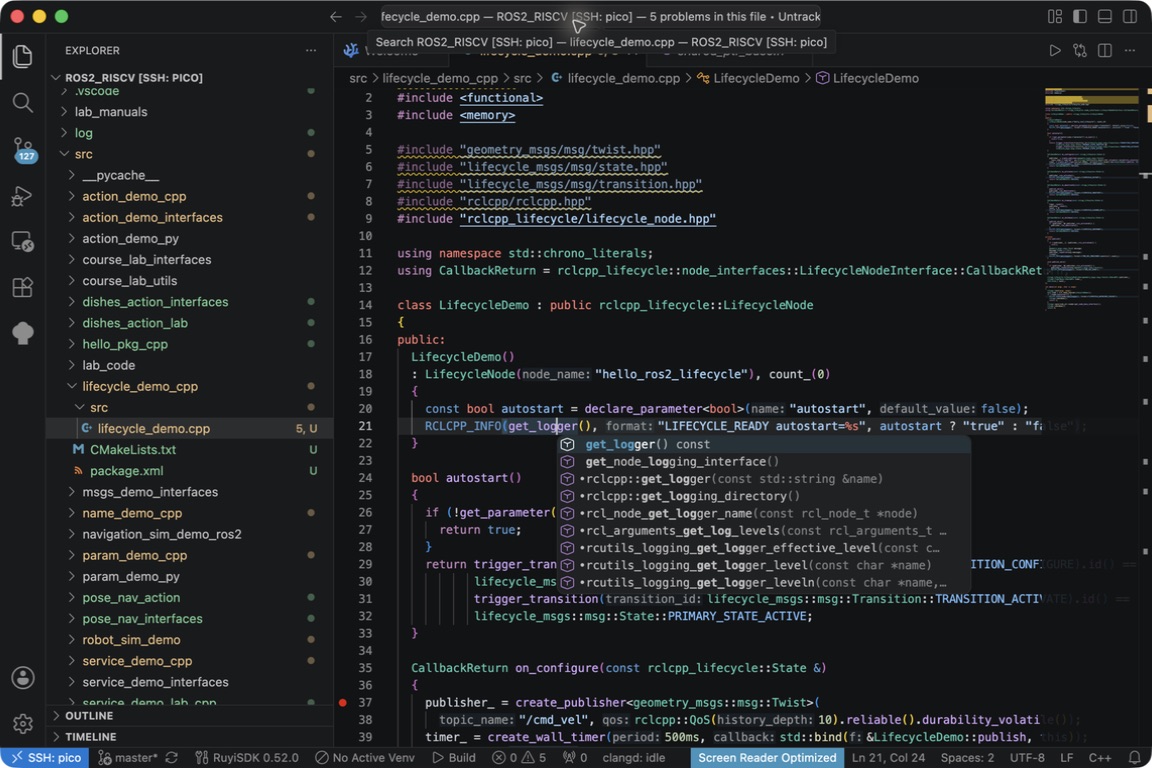Select get_logger() const suggestion
Viewport: 1152px width, 768px height.
click(x=763, y=445)
